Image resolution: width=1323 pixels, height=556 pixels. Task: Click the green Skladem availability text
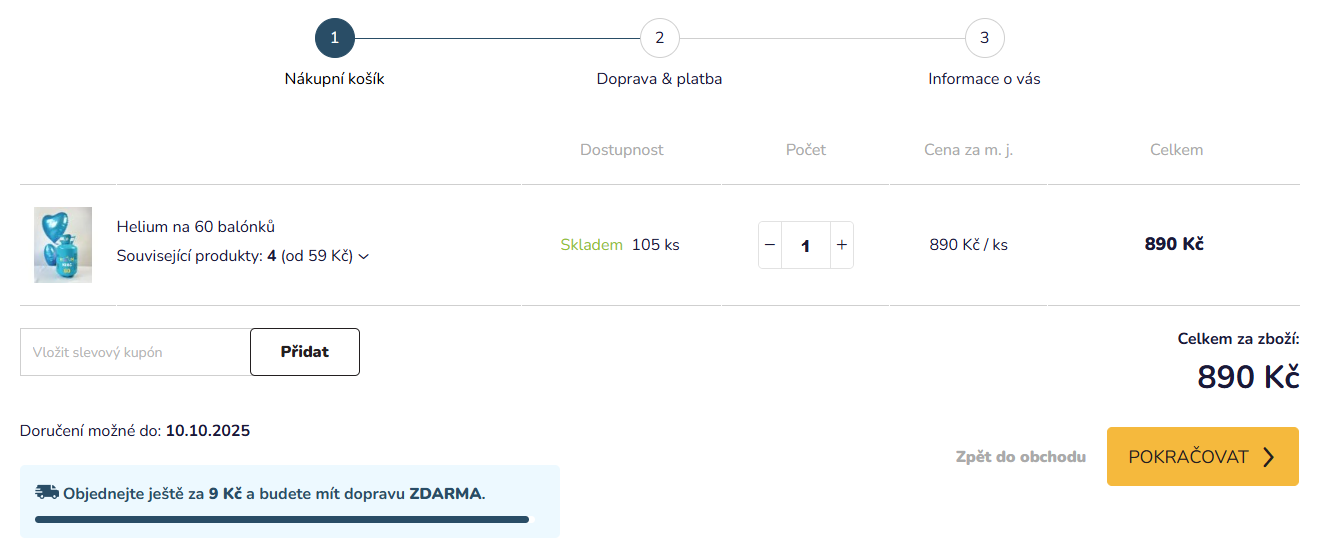tap(591, 245)
